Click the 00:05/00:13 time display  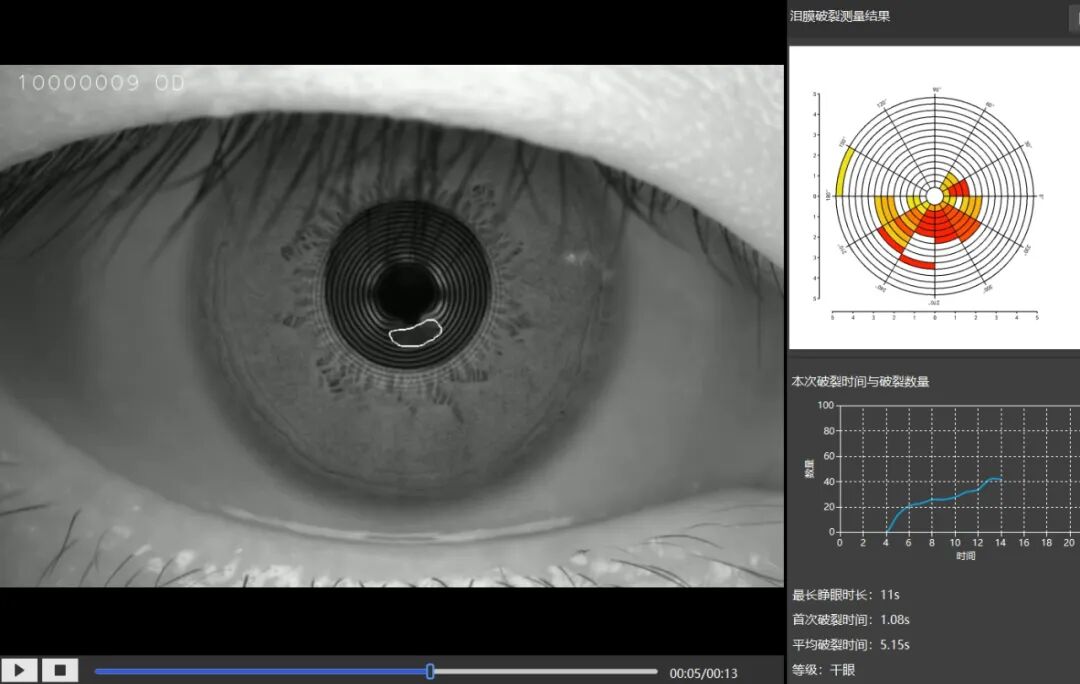703,673
